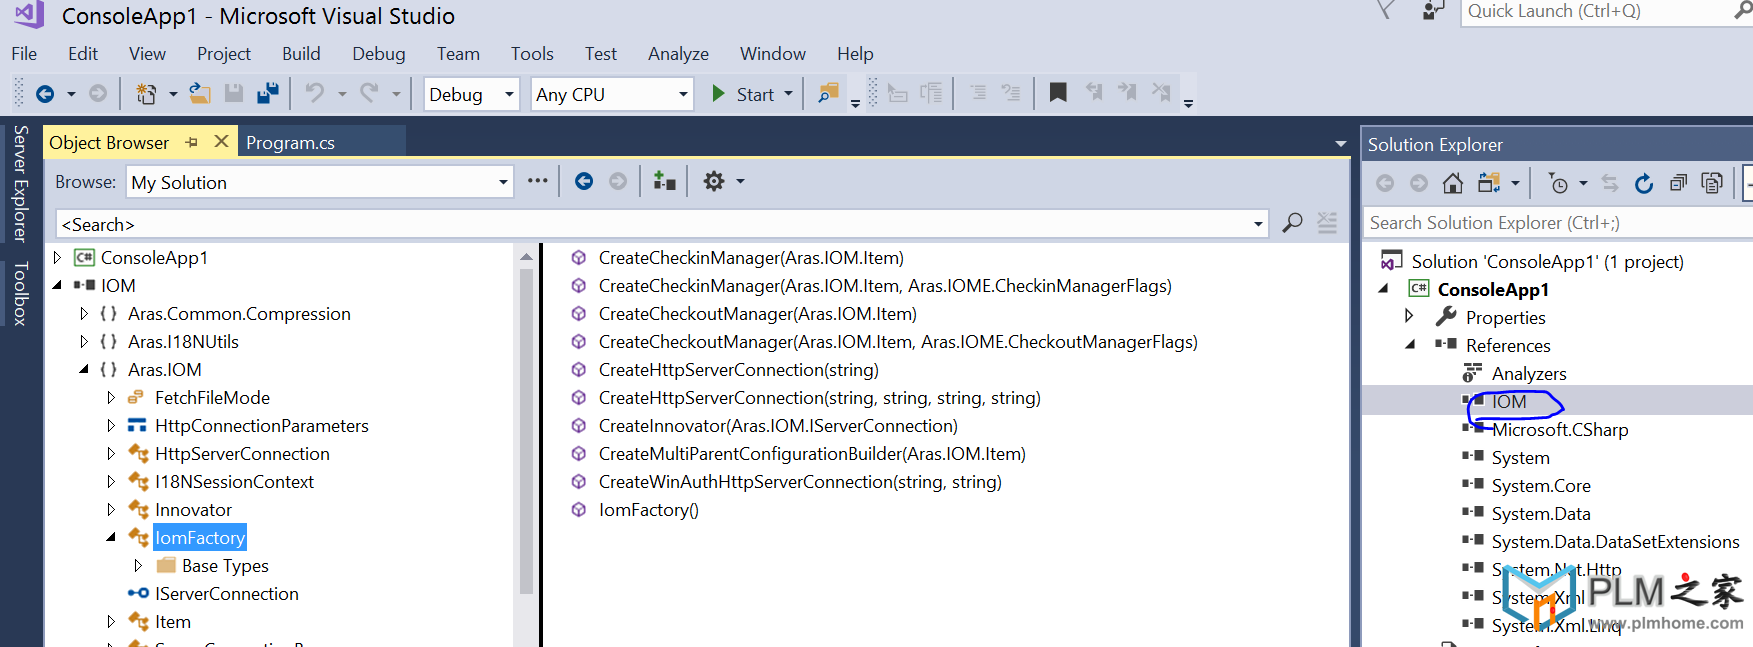Select System.Core in Solution Explorer references
The height and width of the screenshot is (647, 1753).
(x=1541, y=486)
